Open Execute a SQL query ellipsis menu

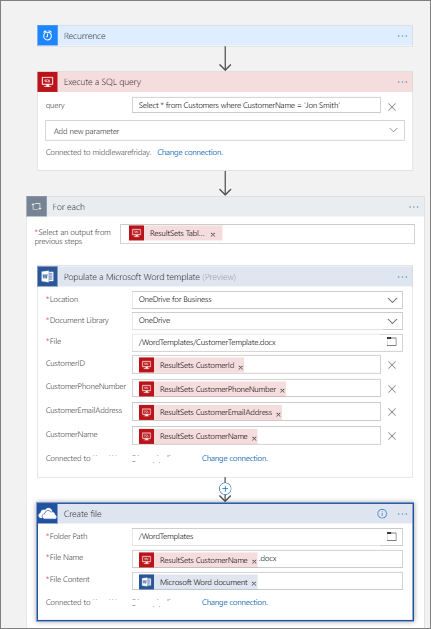402,82
